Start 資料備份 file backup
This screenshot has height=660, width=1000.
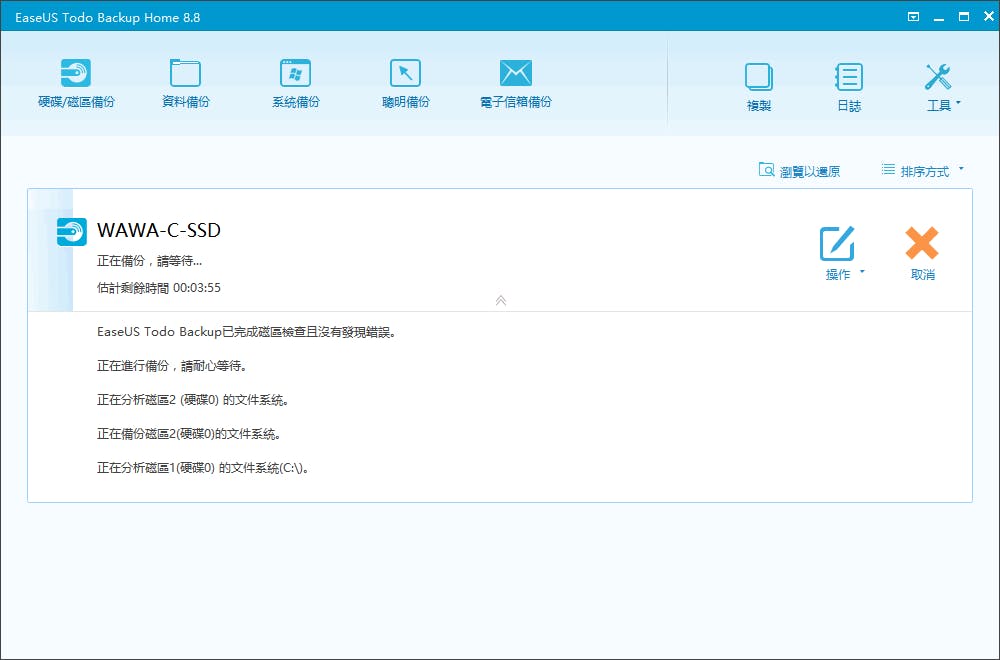186,84
